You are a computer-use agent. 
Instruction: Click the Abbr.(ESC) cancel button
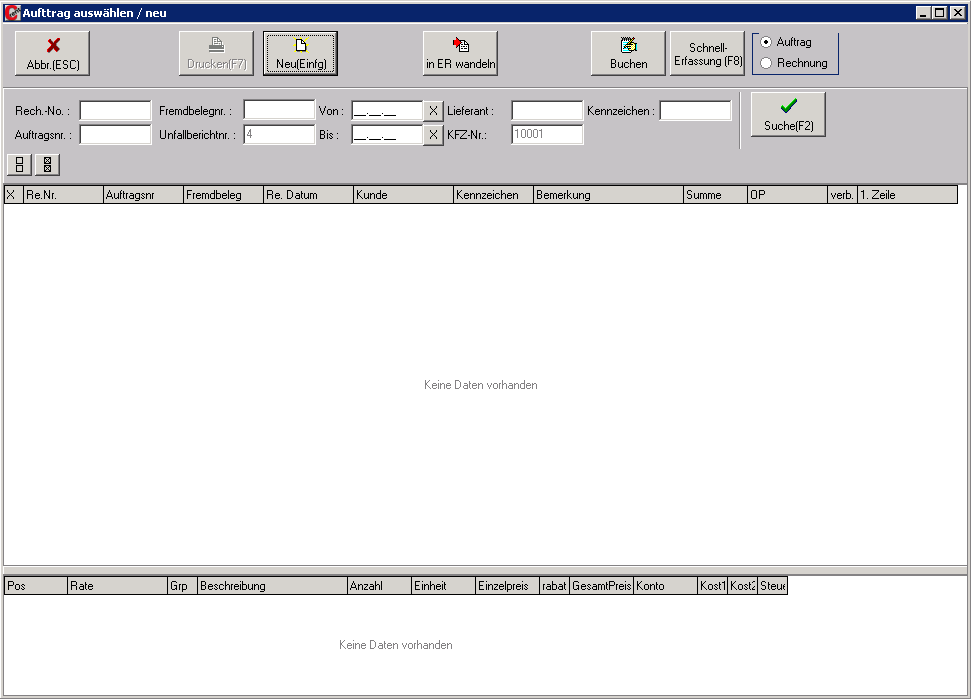point(53,54)
